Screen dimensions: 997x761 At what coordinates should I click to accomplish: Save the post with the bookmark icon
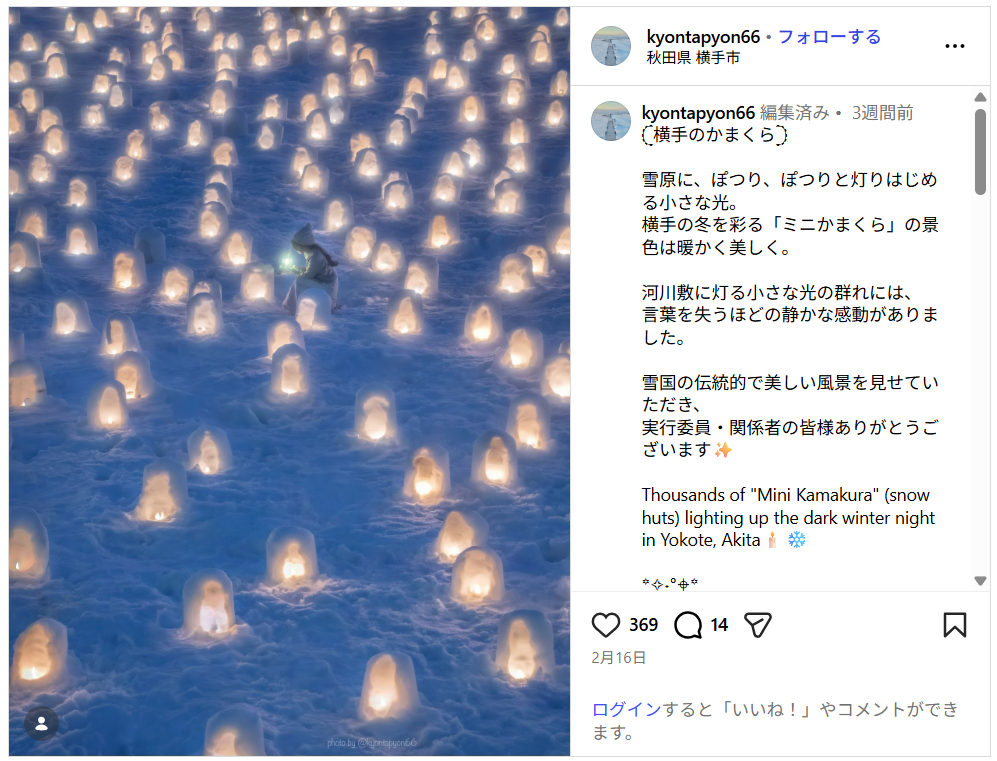(954, 625)
